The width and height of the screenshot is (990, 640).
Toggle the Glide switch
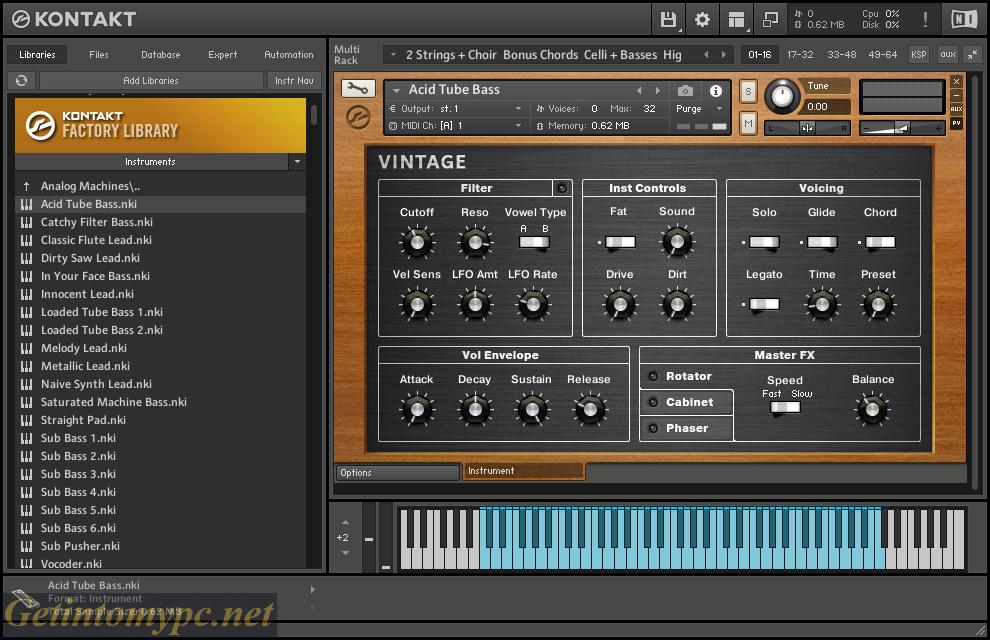click(822, 242)
